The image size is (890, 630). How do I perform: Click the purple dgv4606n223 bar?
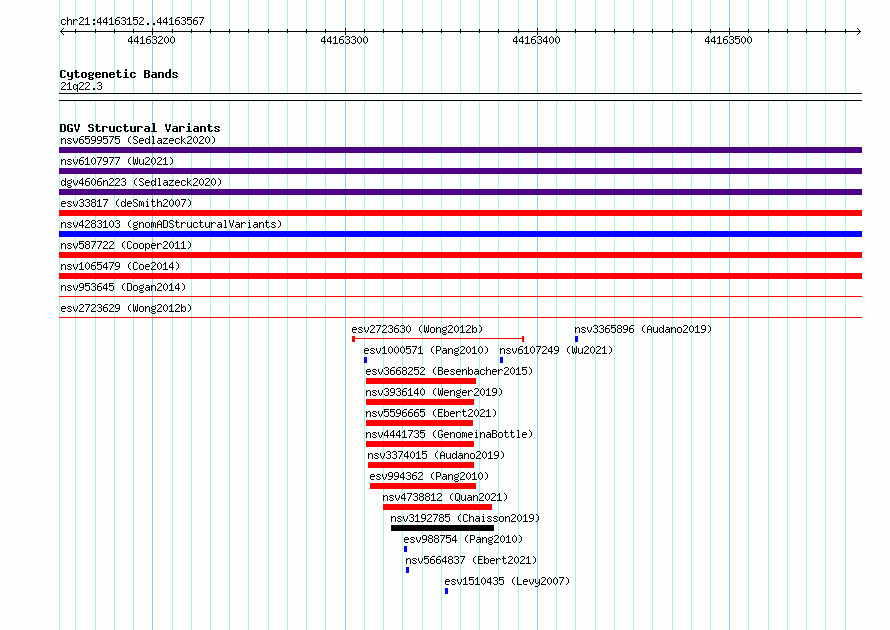click(x=460, y=192)
